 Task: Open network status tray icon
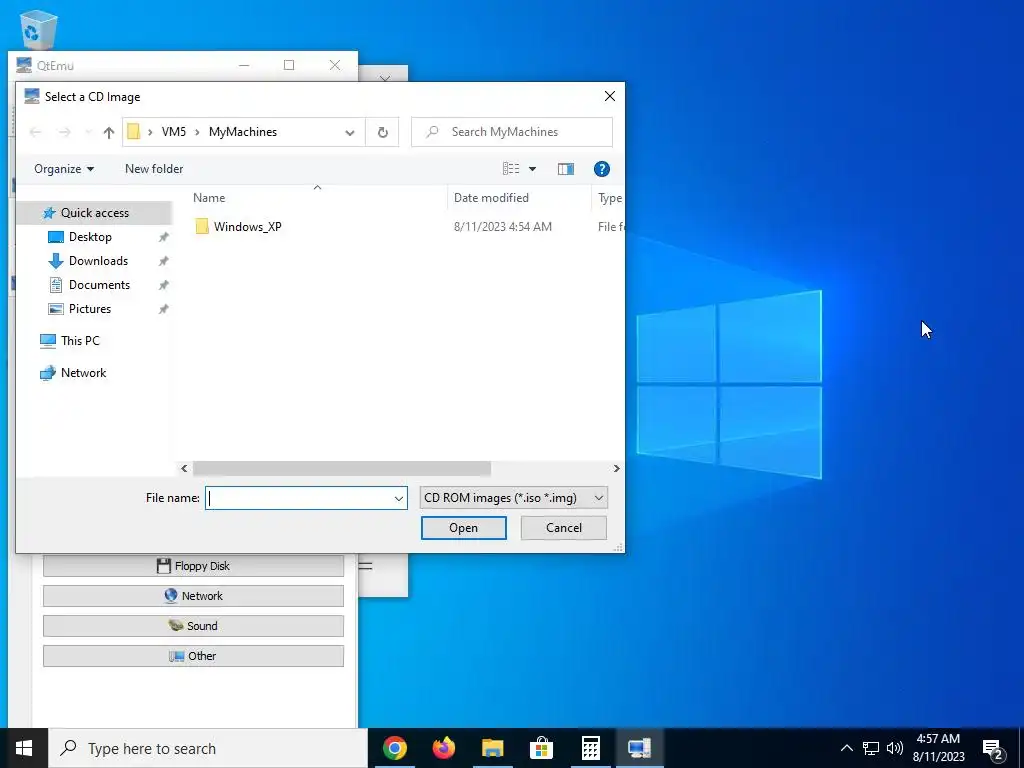(x=871, y=748)
